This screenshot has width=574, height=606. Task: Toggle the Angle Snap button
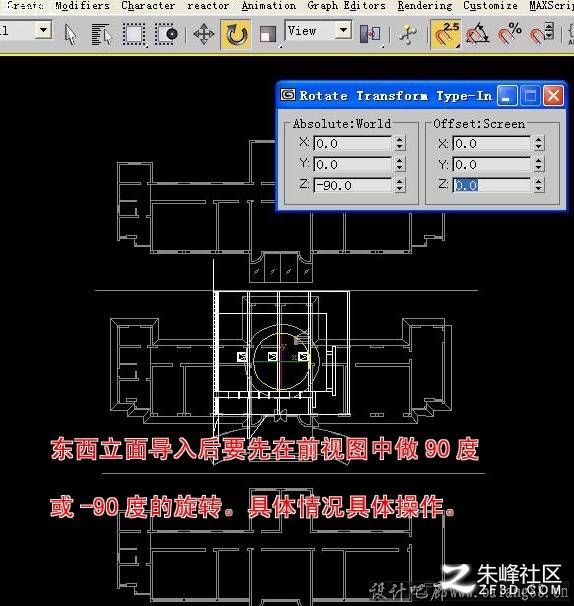[x=477, y=34]
